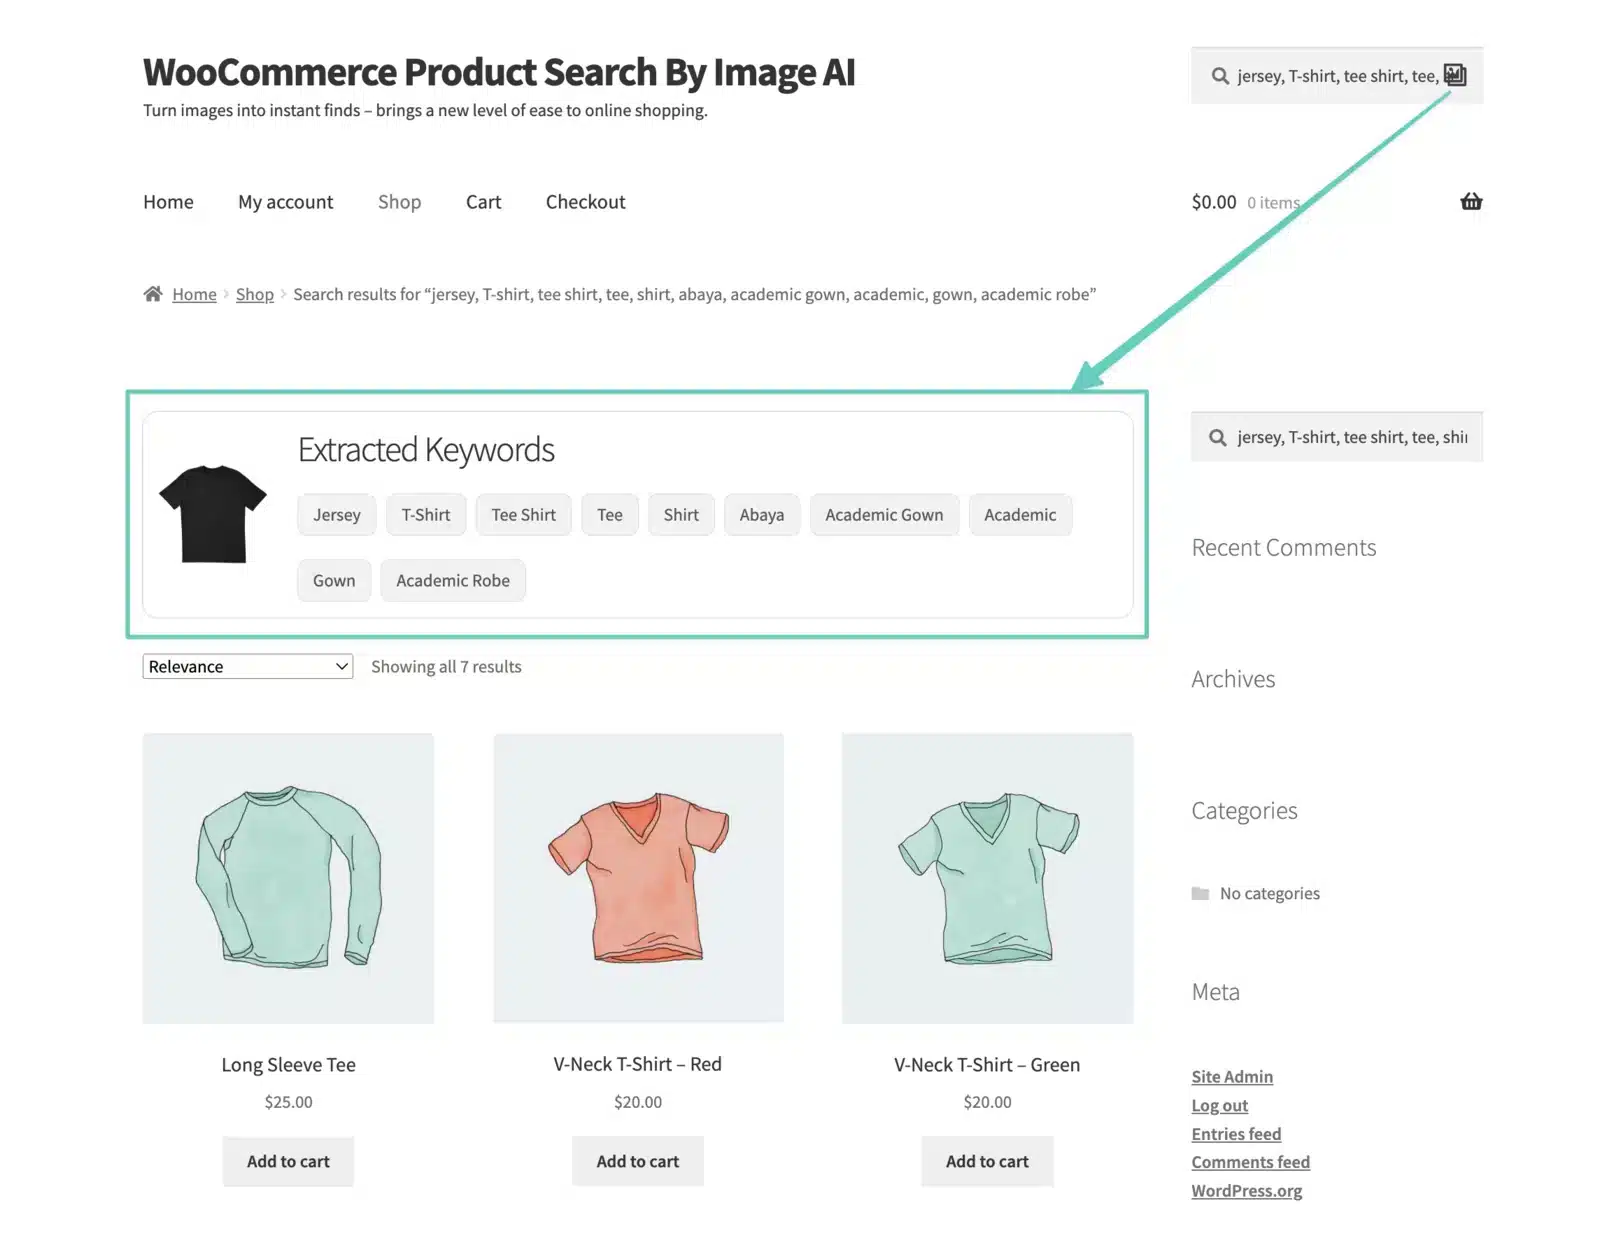Go to Home in navigation menu
The image size is (1600, 1238).
(x=168, y=202)
